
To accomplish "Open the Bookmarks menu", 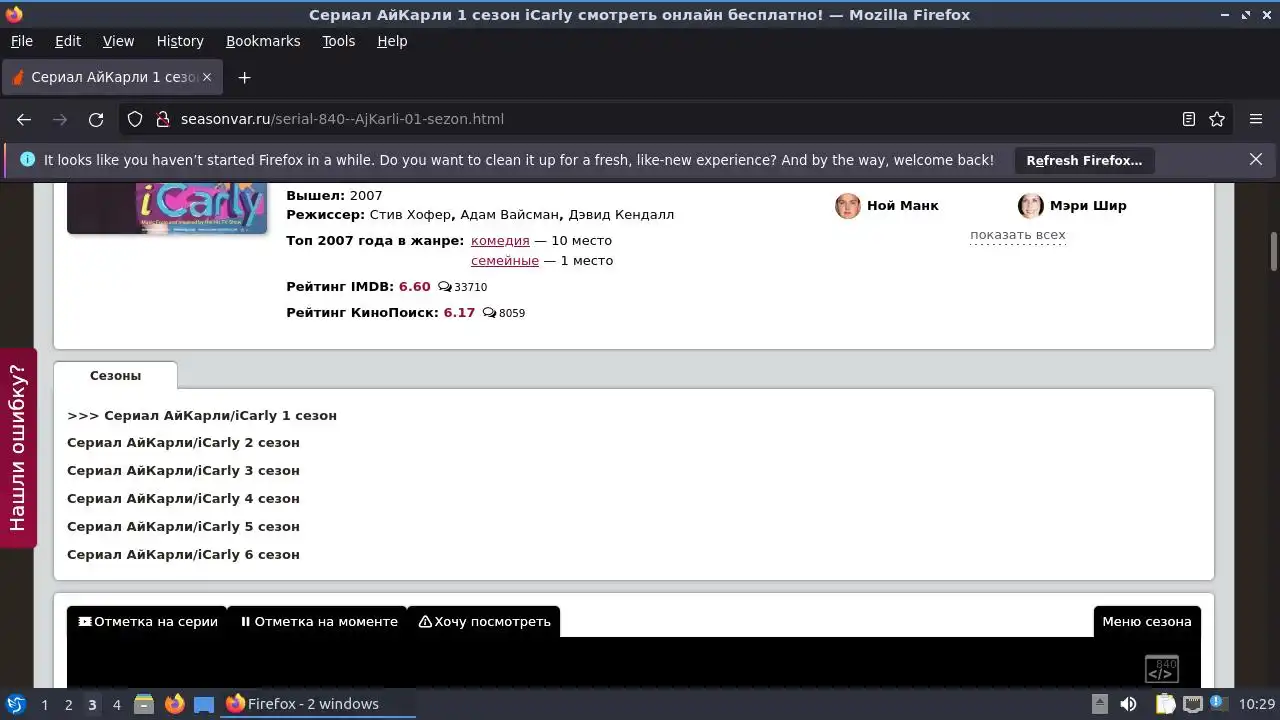I will tap(263, 41).
